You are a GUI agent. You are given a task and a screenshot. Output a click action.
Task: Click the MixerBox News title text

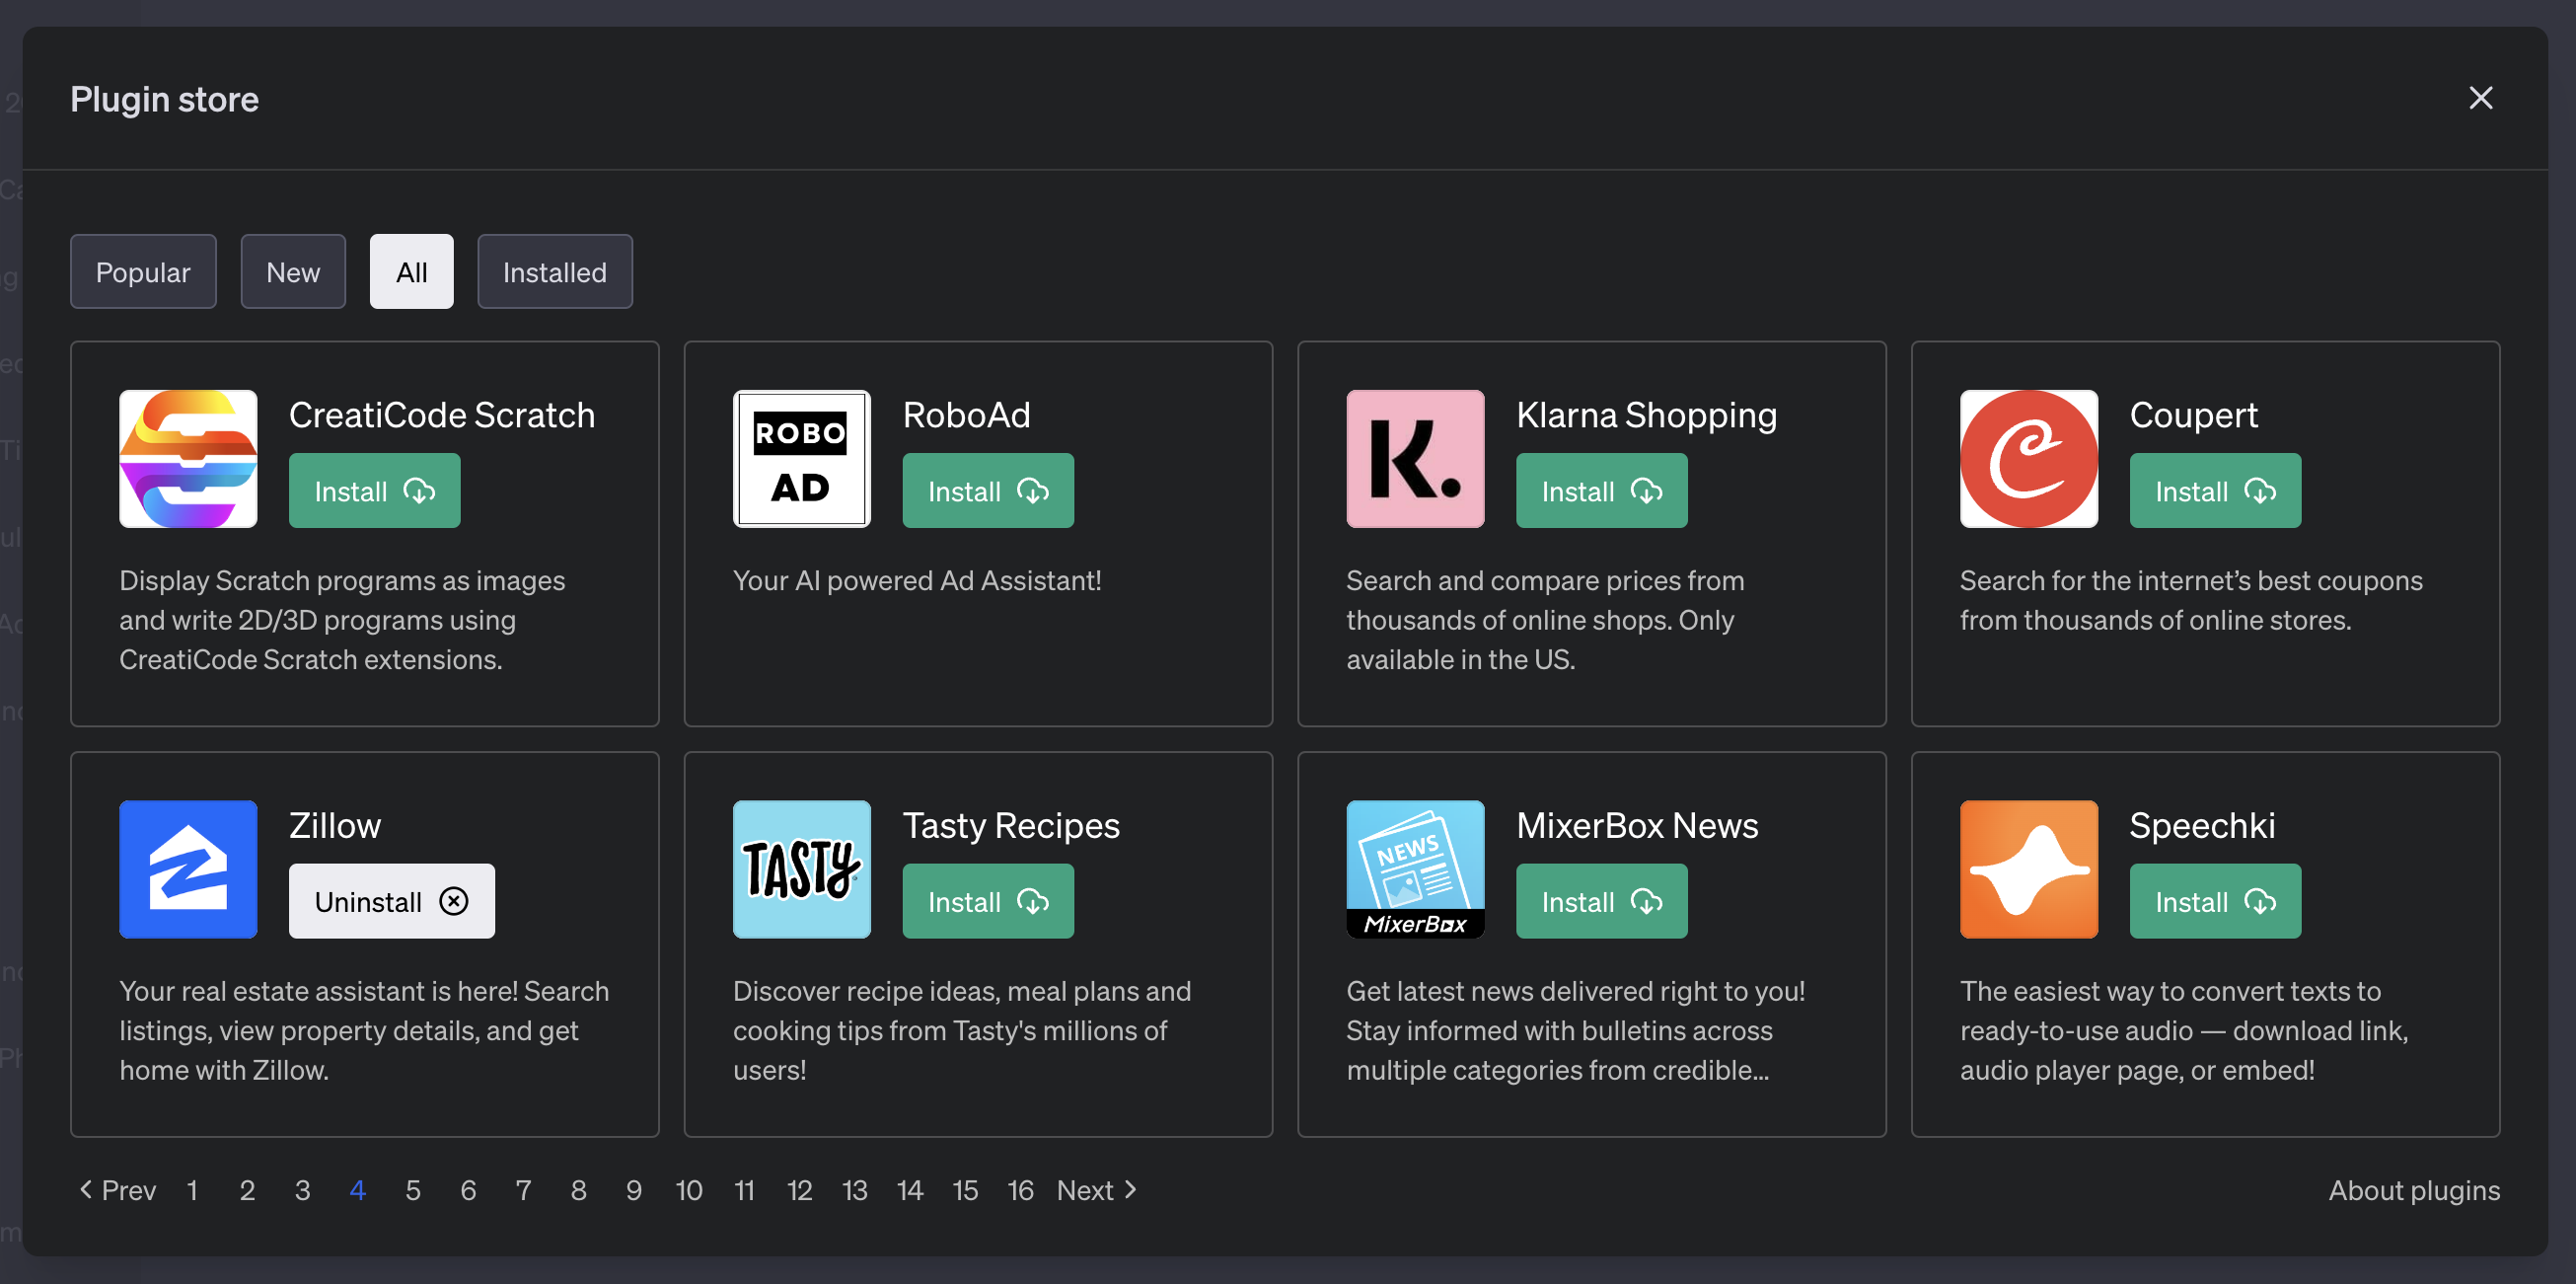point(1637,826)
